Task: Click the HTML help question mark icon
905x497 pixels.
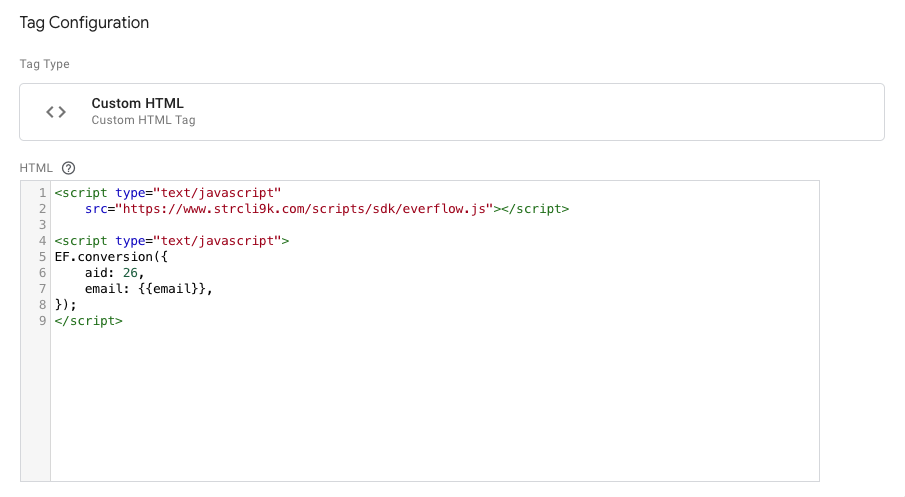Action: pyautogui.click(x=68, y=168)
